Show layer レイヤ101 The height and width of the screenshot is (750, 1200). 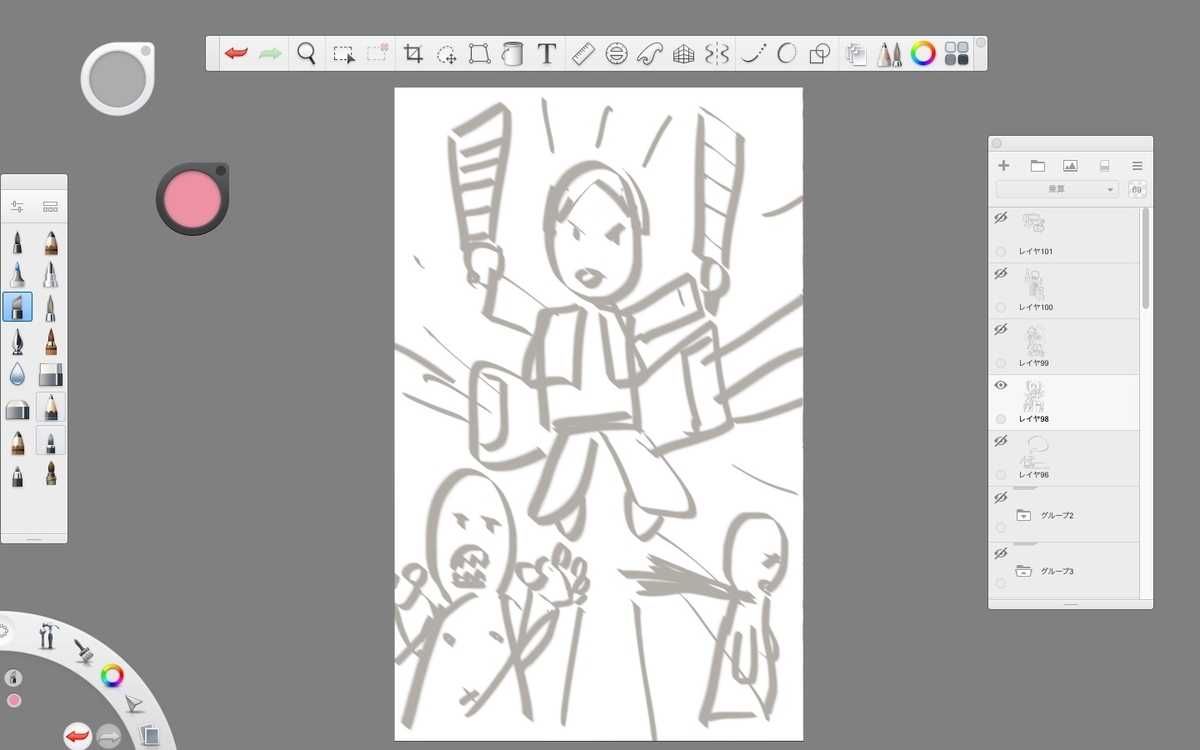point(1000,217)
